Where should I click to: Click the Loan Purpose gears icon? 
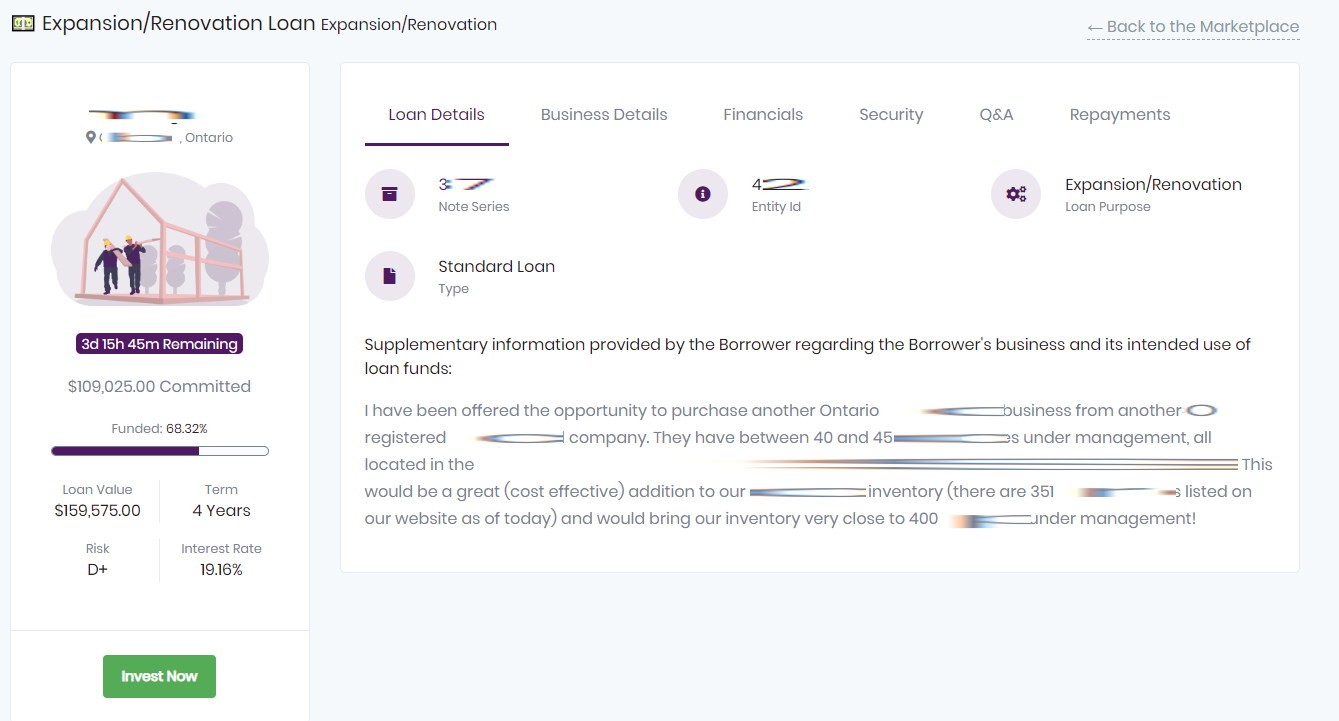[x=1016, y=194]
